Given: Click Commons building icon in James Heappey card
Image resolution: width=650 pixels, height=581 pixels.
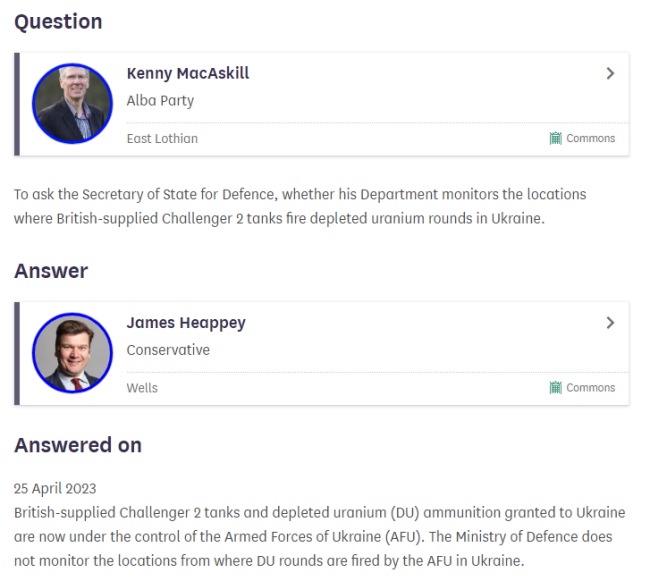Looking at the screenshot, I should 556,387.
